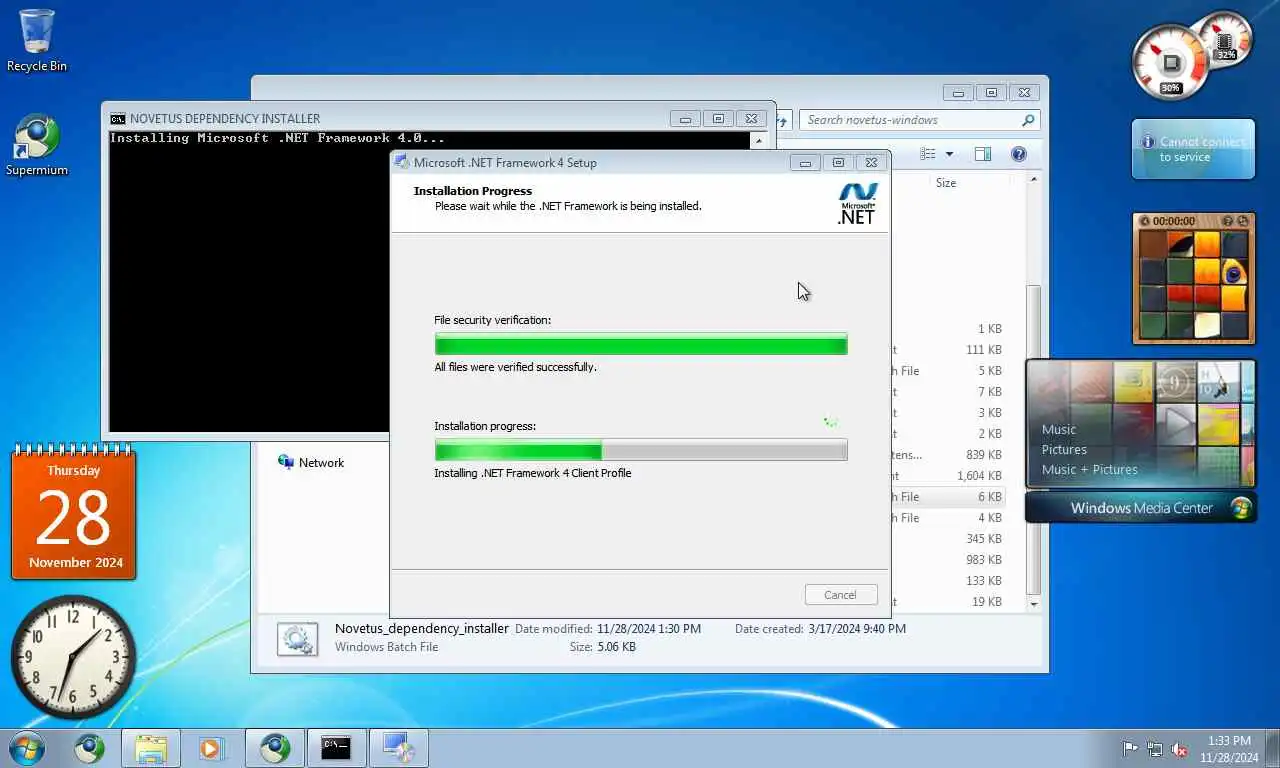
Task: Click the large CPU usage meter gadget
Action: pyautogui.click(x=1170, y=64)
